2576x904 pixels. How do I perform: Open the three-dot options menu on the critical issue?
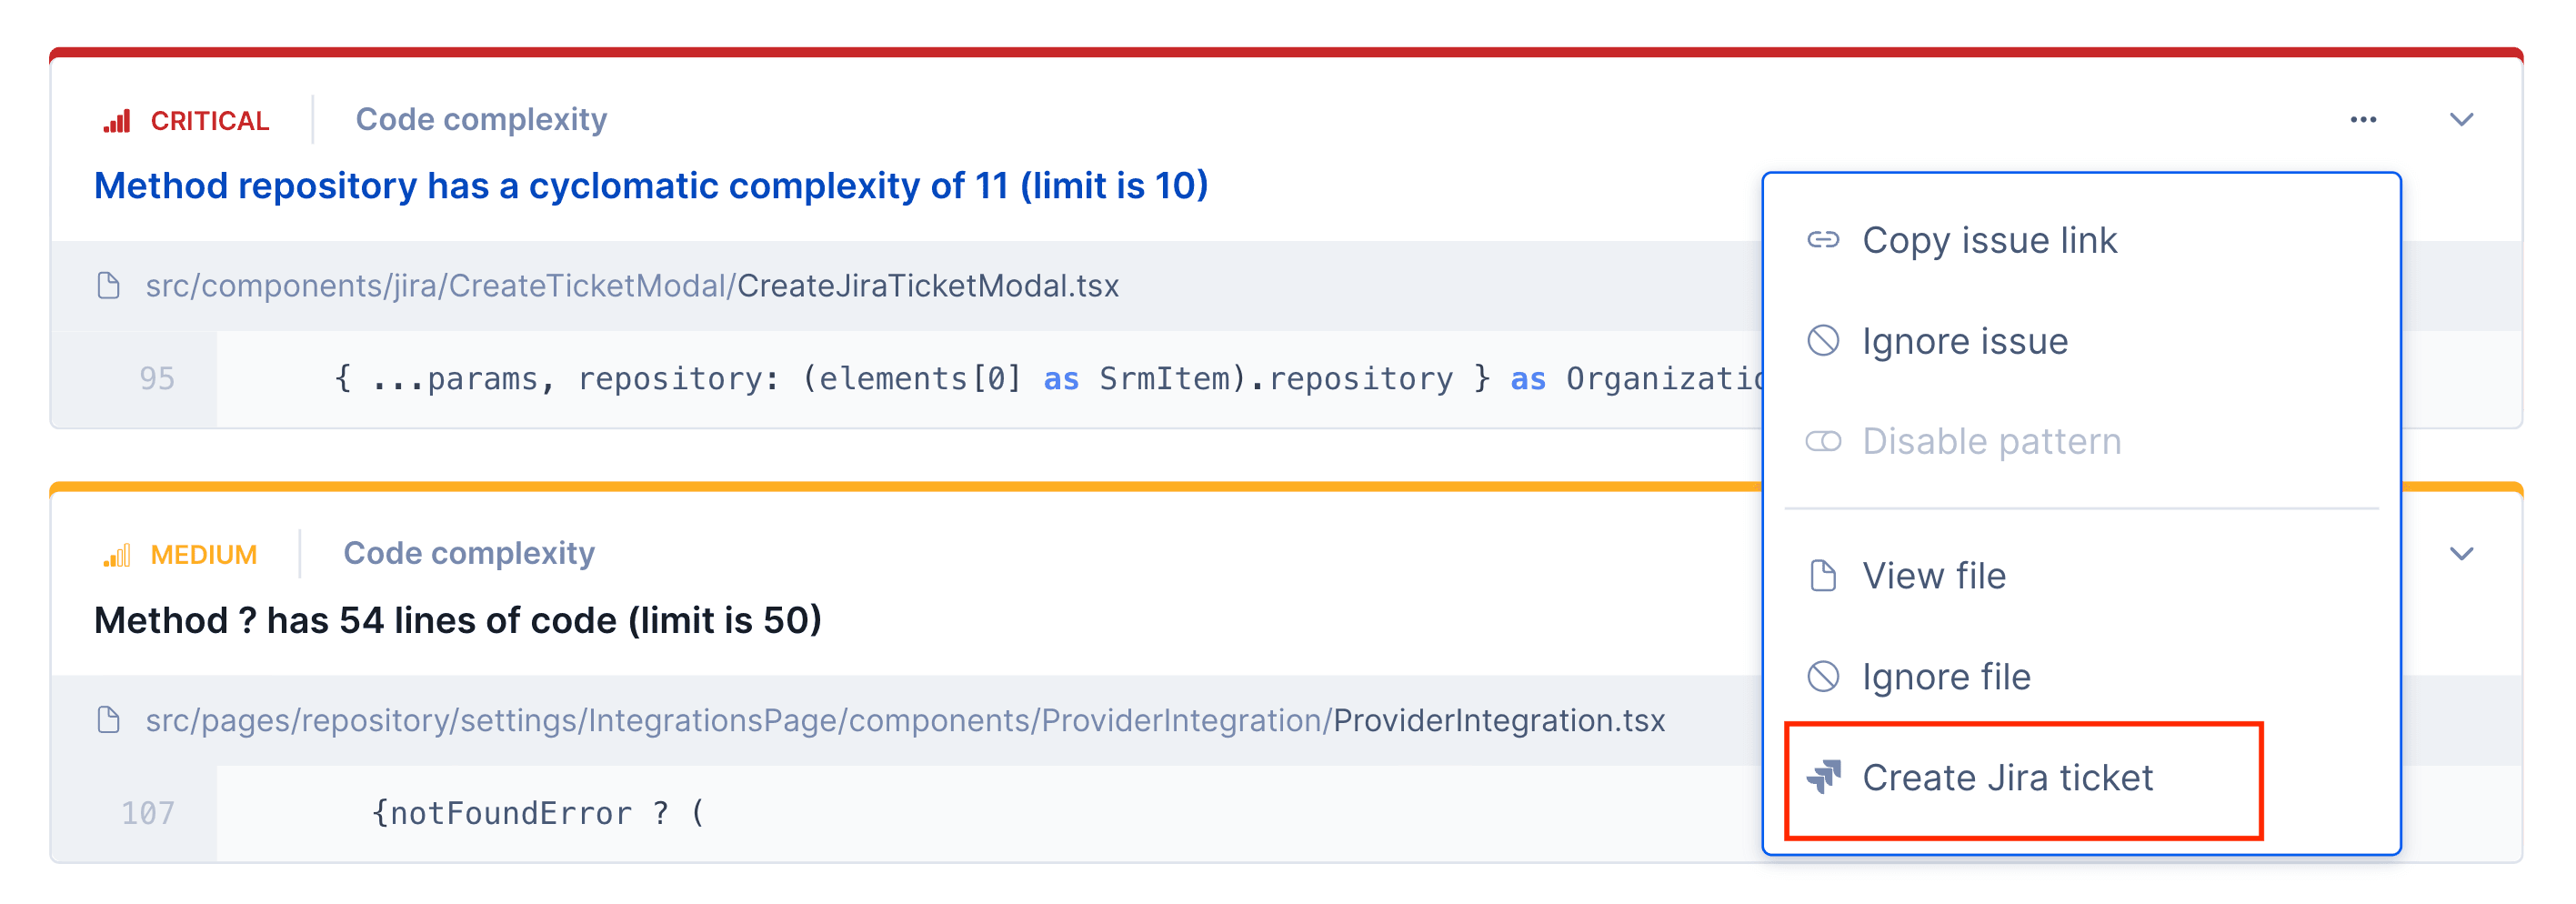(x=2363, y=119)
